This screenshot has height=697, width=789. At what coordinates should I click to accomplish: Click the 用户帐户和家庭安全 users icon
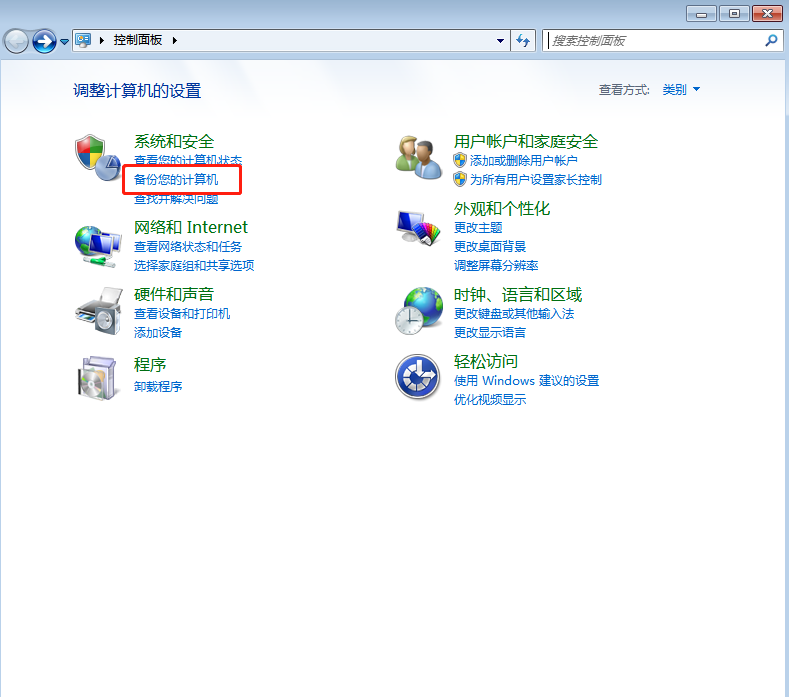point(418,157)
